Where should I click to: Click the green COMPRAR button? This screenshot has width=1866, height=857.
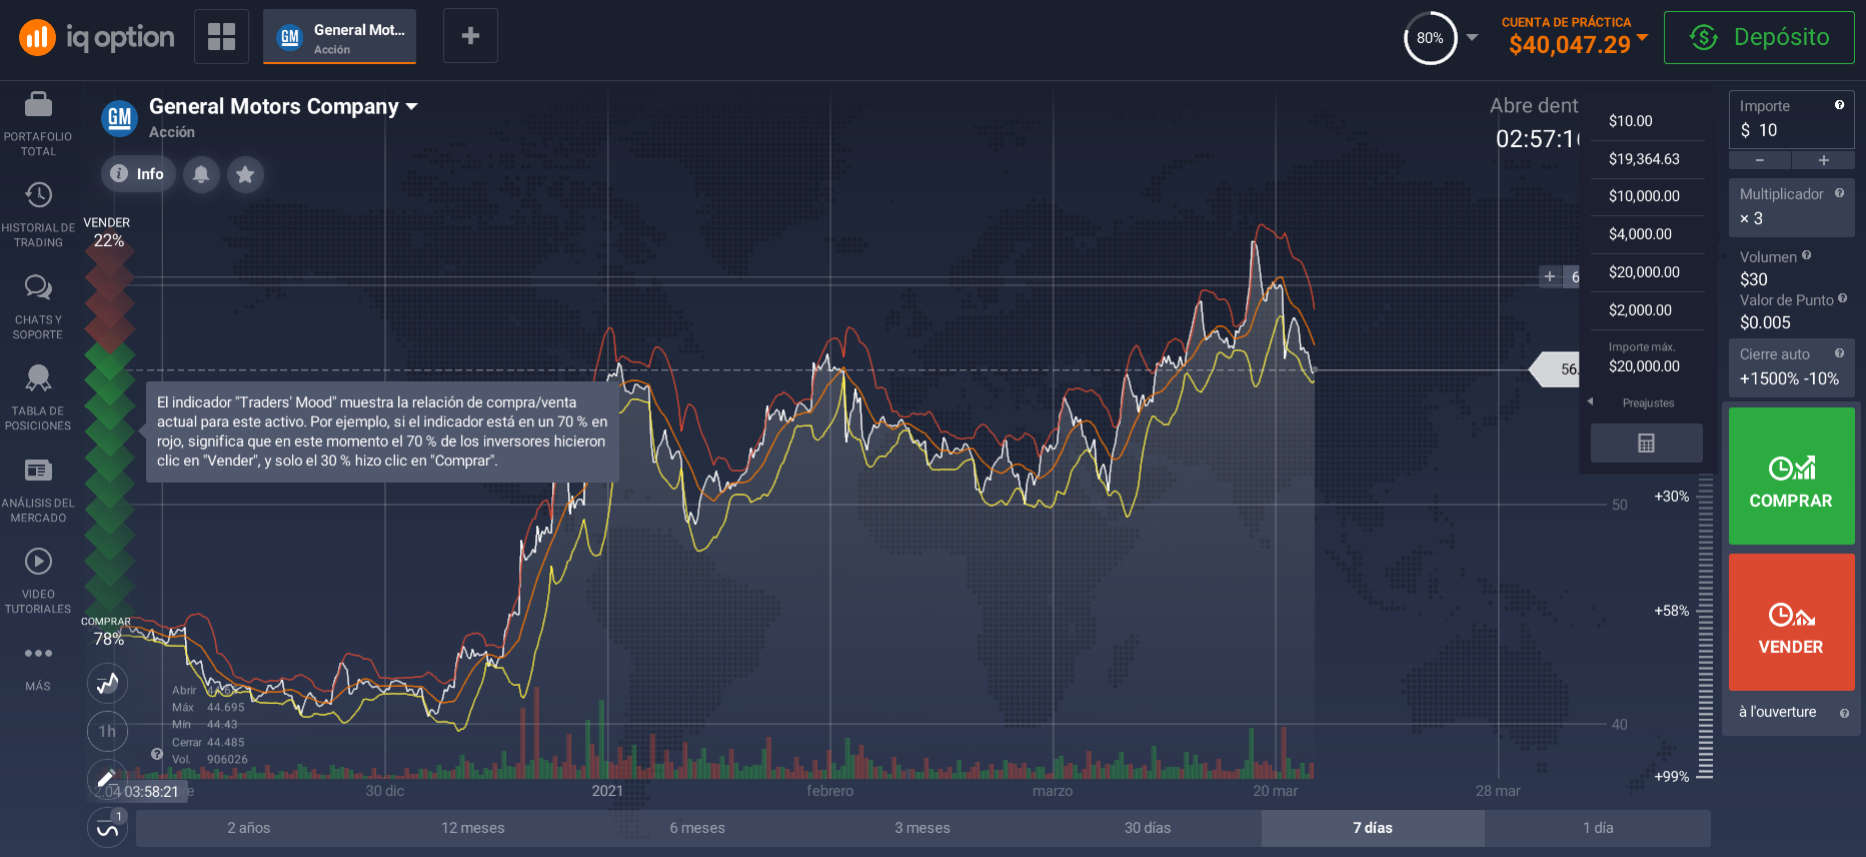(x=1791, y=476)
